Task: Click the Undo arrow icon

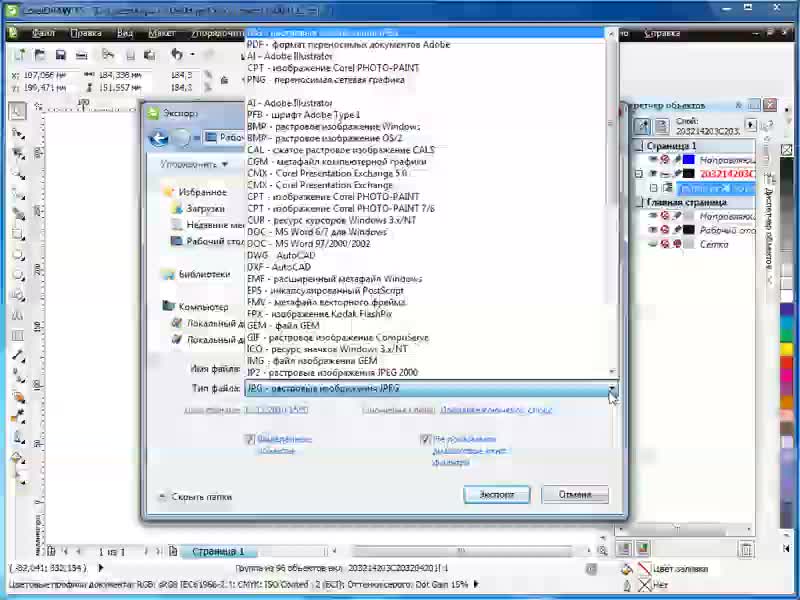Action: coord(177,54)
